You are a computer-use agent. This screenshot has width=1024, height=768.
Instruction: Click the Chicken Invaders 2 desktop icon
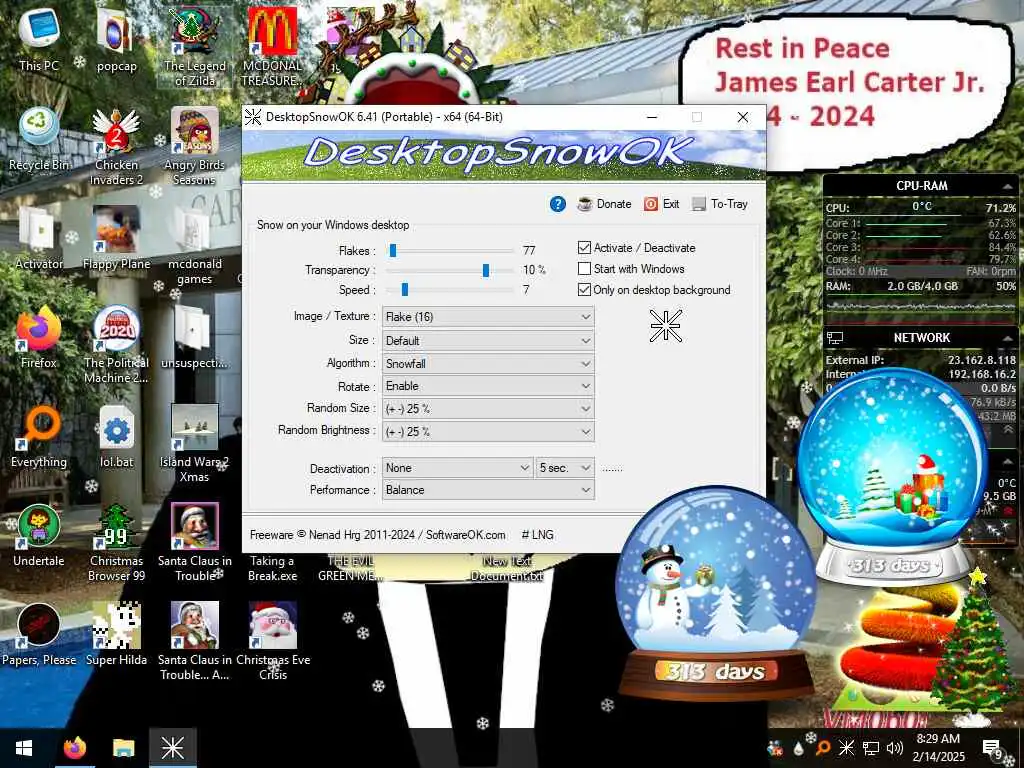tap(116, 147)
